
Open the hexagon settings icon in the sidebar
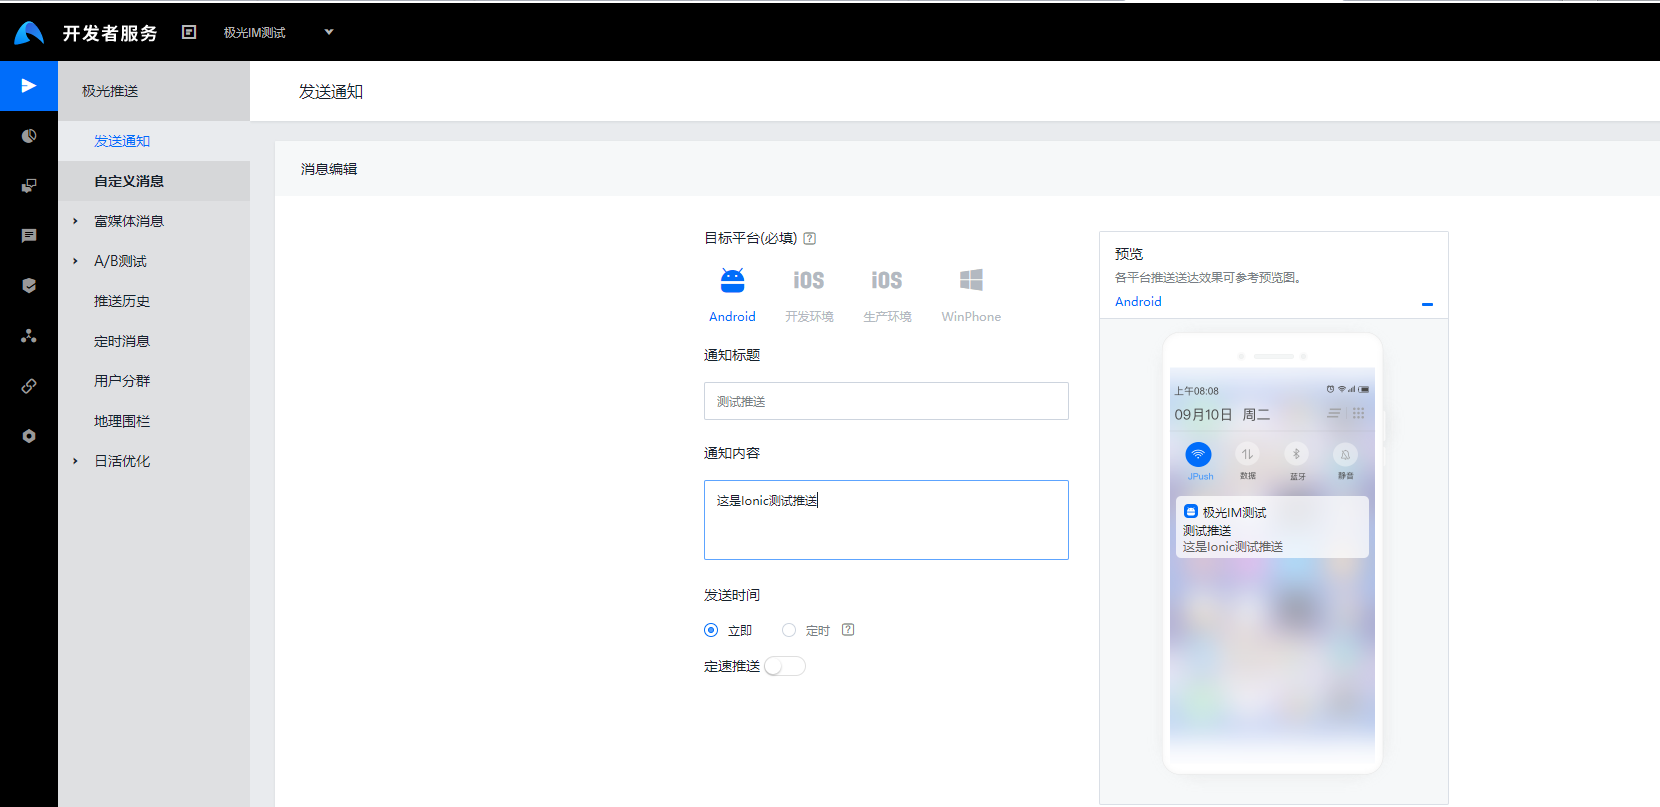click(29, 436)
